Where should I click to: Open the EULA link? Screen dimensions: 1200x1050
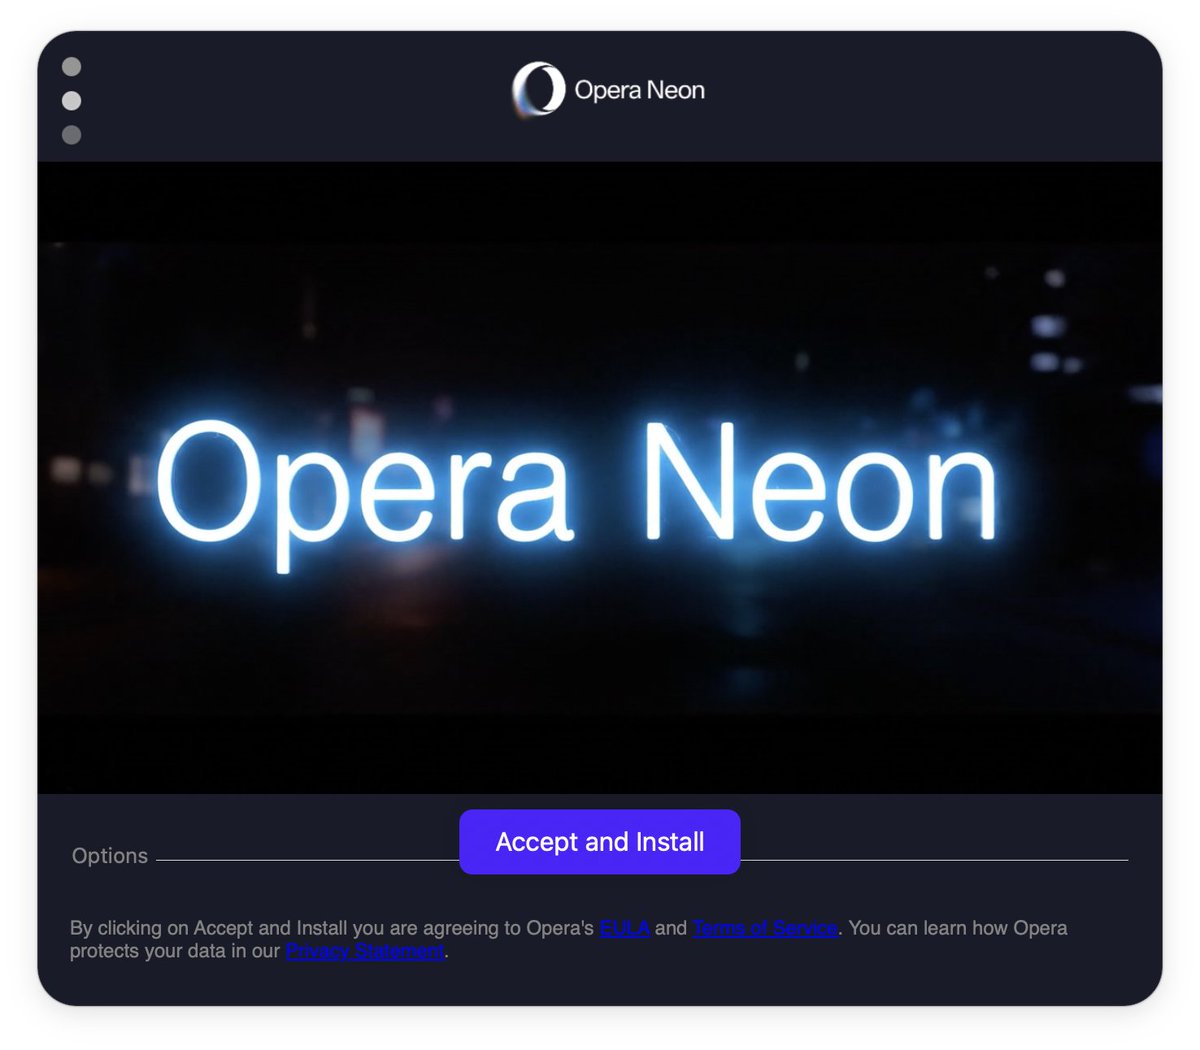(625, 928)
